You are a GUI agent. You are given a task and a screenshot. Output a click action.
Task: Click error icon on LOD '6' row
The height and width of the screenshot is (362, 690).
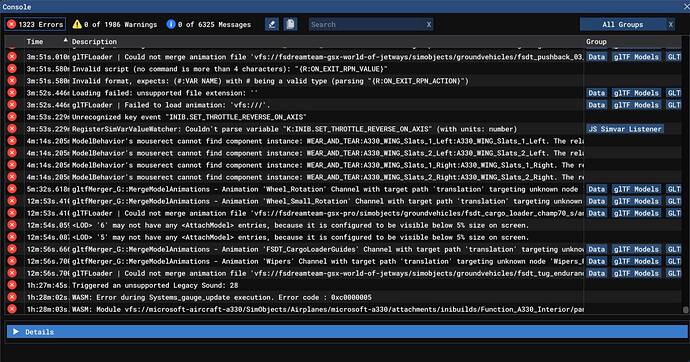point(12,225)
